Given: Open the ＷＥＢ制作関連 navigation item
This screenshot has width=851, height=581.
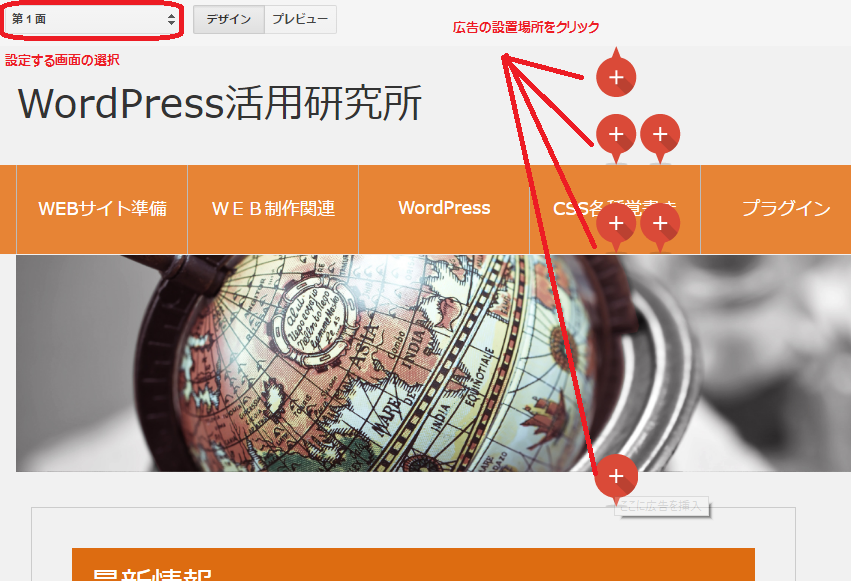Looking at the screenshot, I should pyautogui.click(x=273, y=209).
